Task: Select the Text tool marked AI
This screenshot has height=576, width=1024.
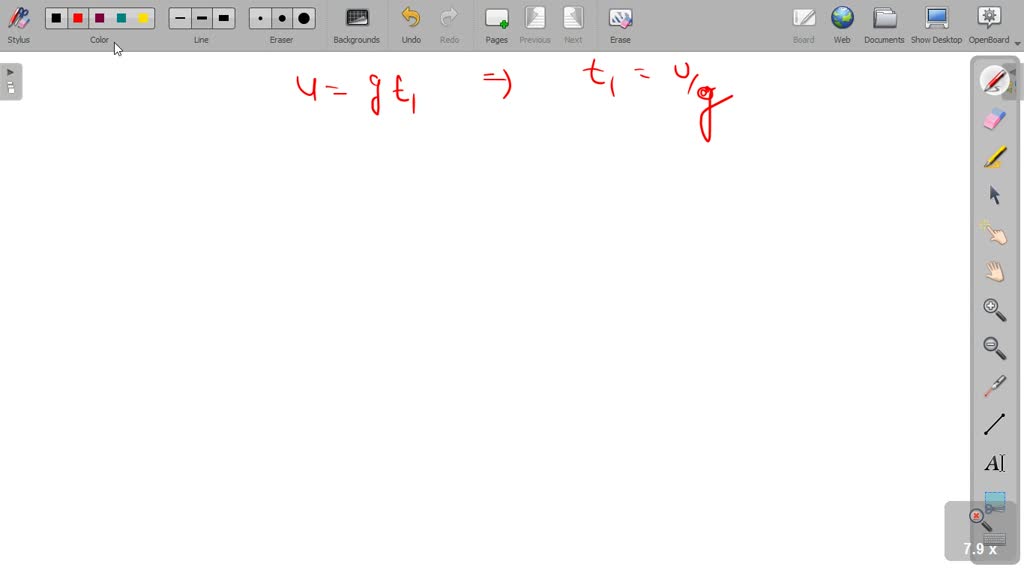Action: click(x=994, y=463)
